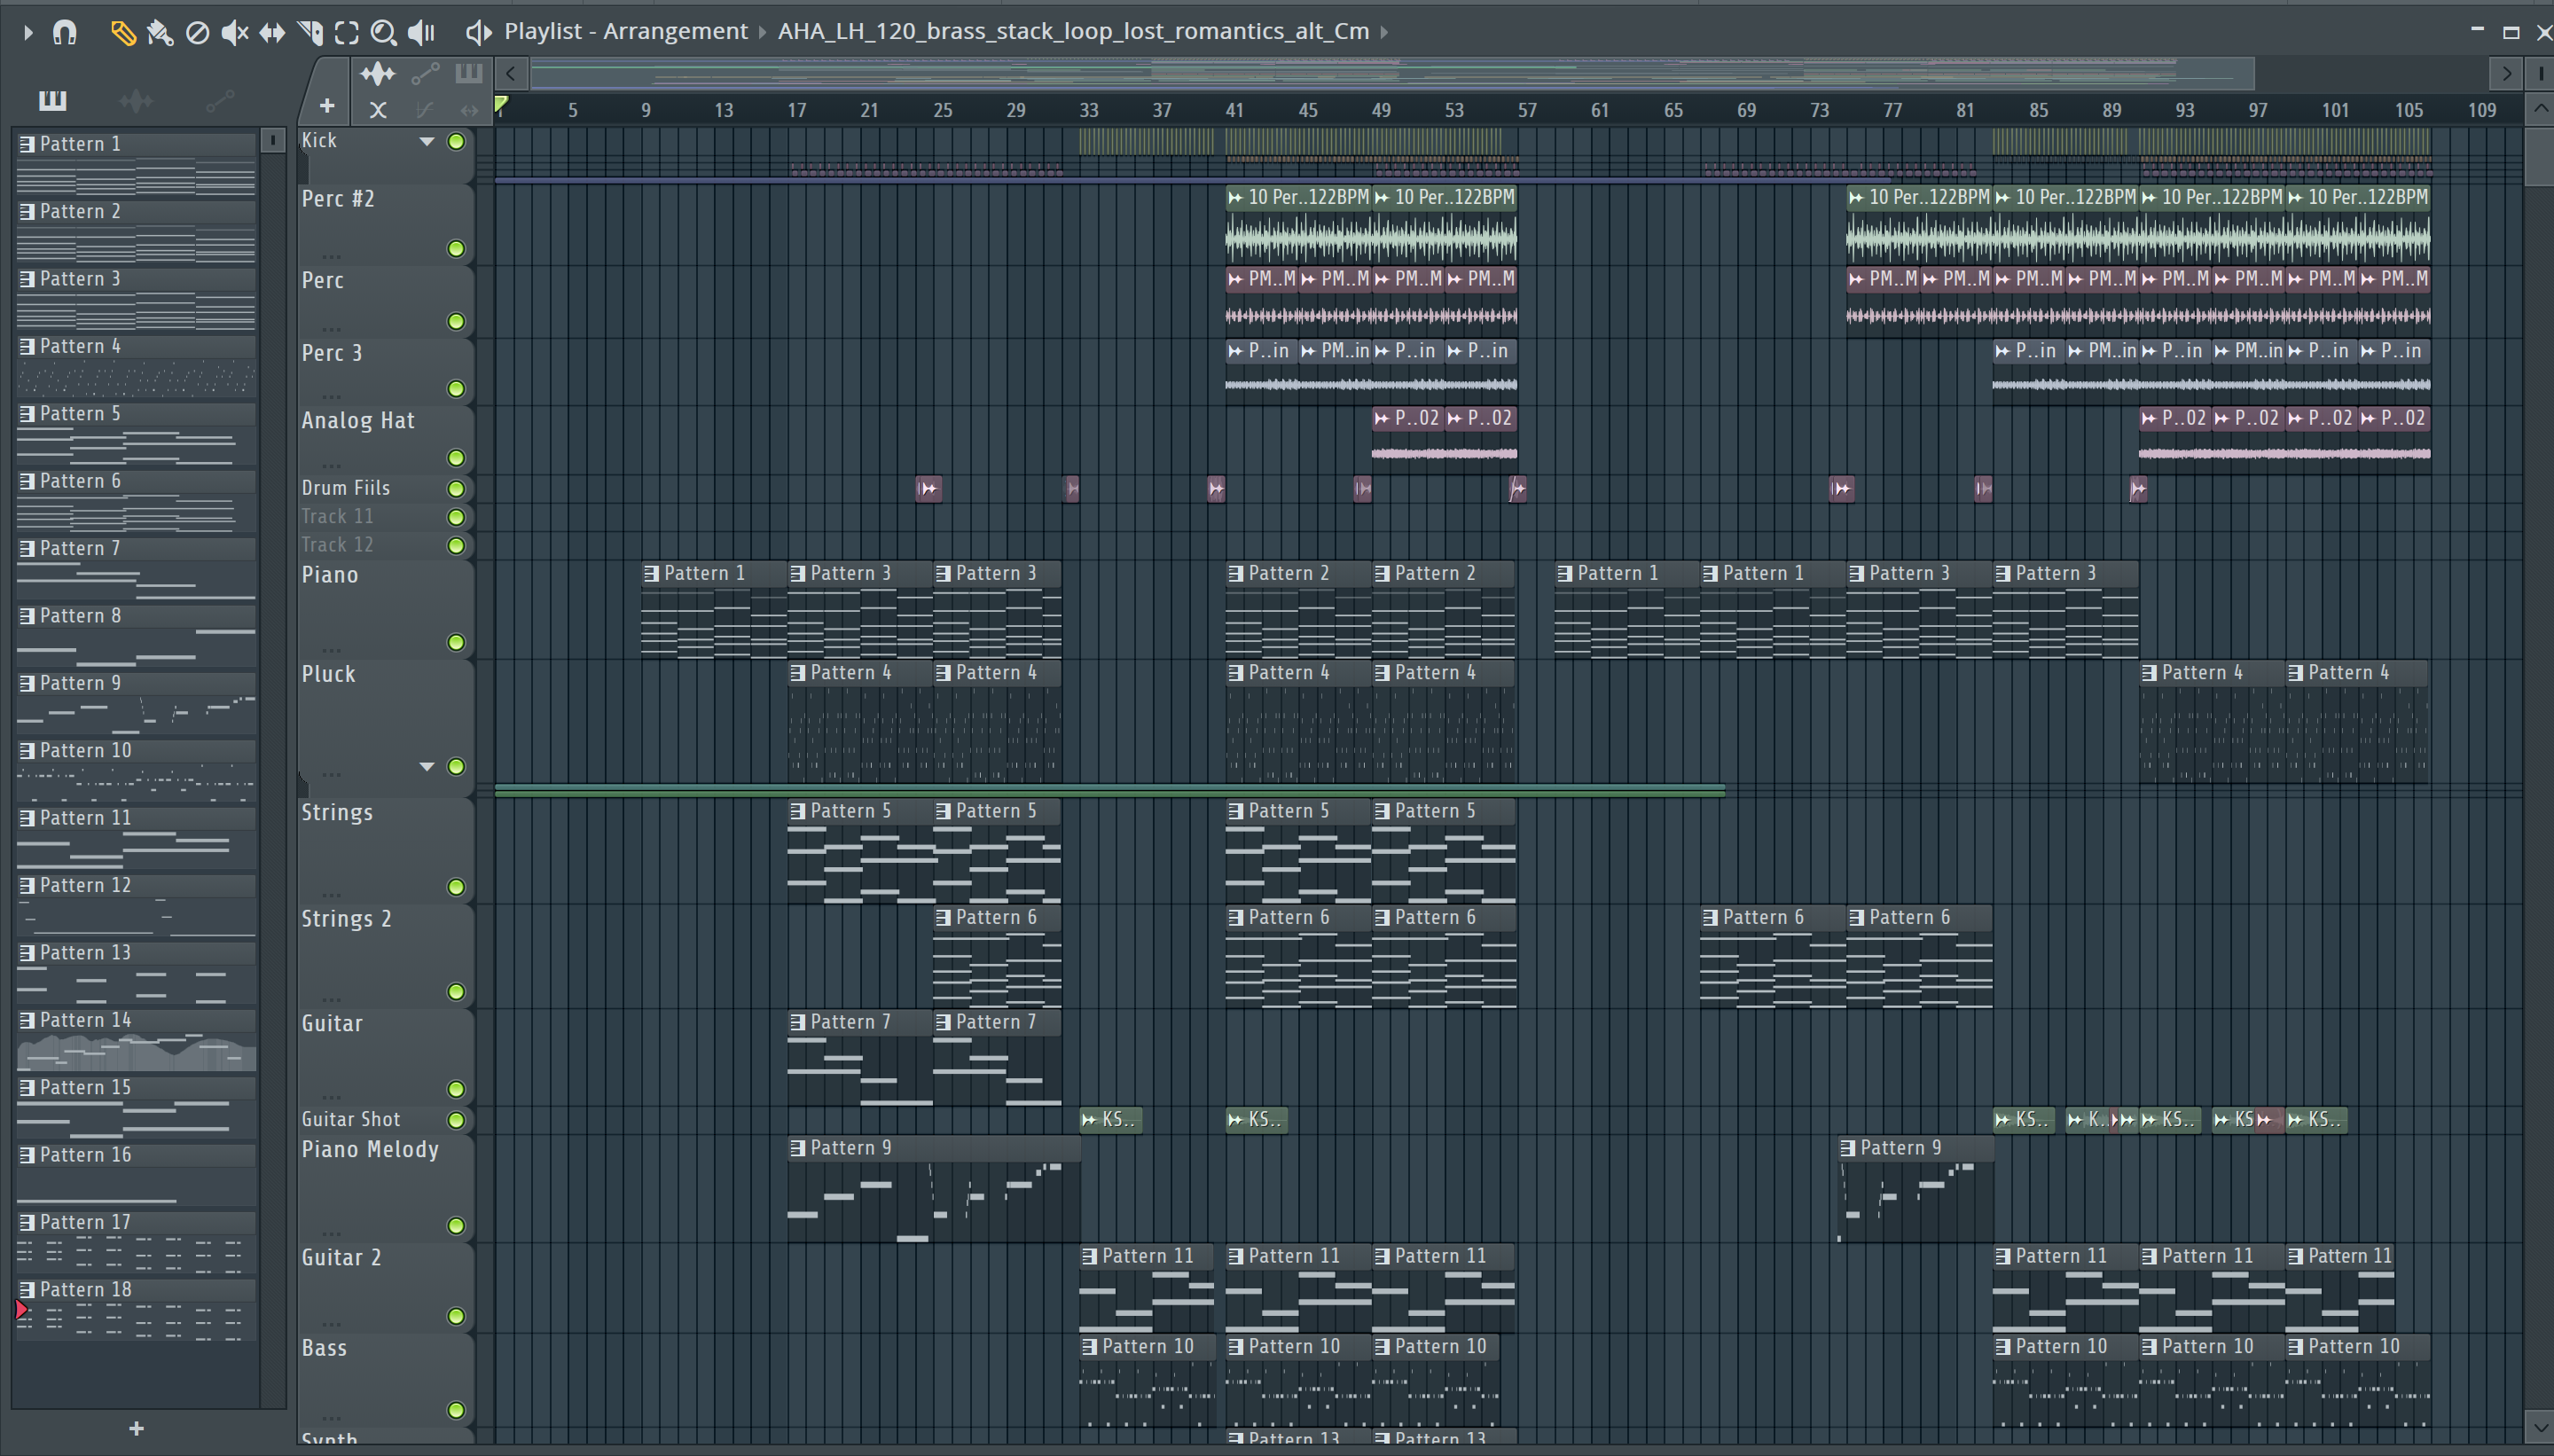Click the first Drum Fiils clip
Image resolution: width=2554 pixels, height=1456 pixels.
tap(928, 489)
